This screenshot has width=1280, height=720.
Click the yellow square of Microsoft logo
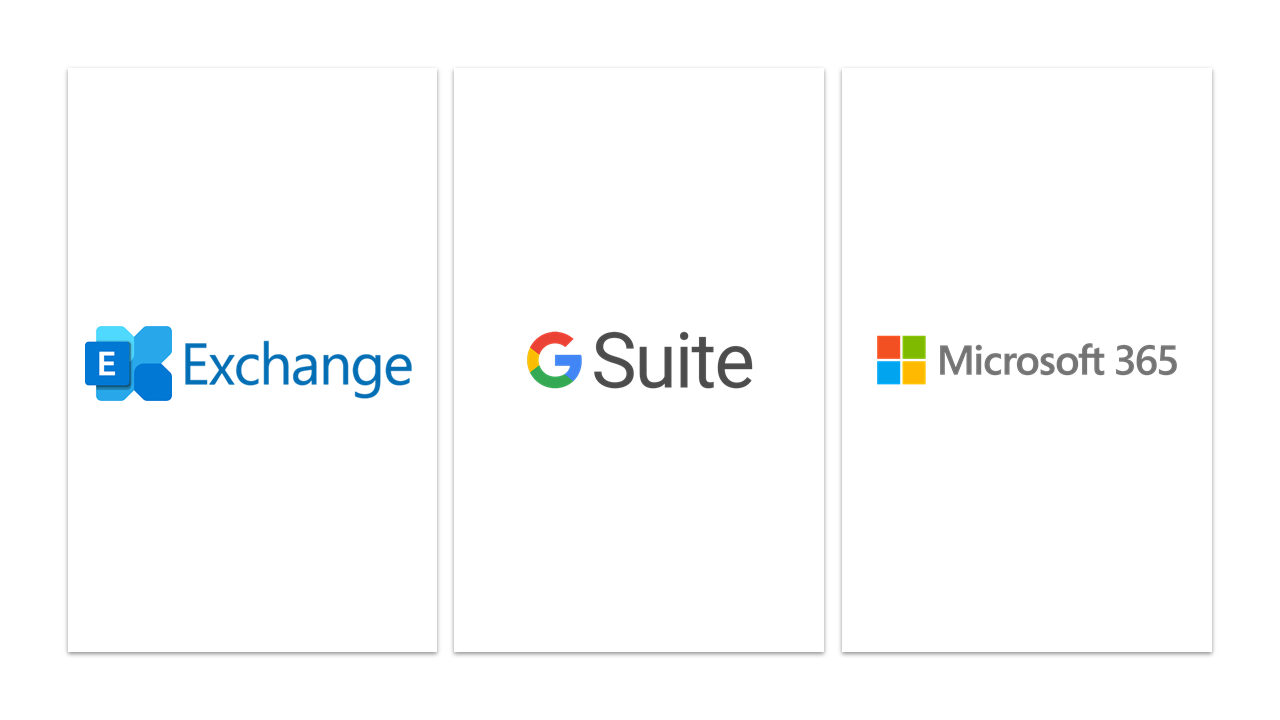click(914, 373)
